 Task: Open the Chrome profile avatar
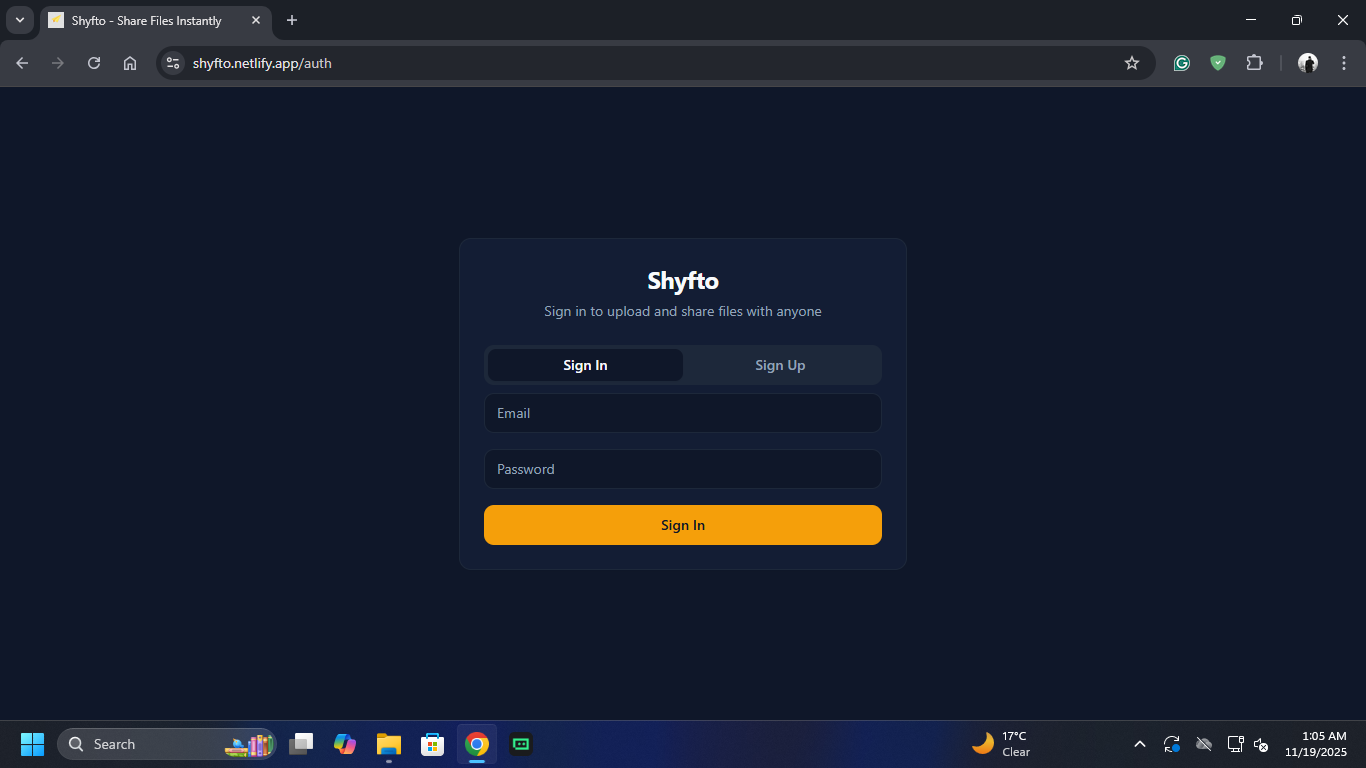point(1307,62)
